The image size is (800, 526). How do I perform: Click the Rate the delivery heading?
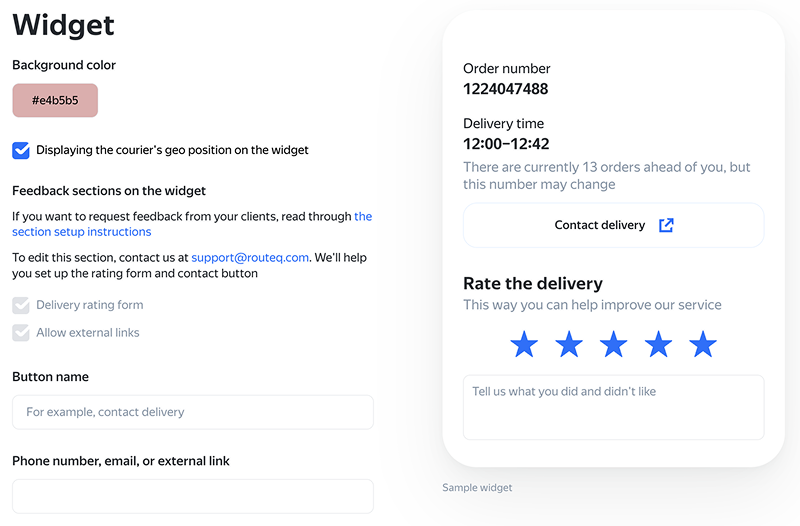point(533,283)
